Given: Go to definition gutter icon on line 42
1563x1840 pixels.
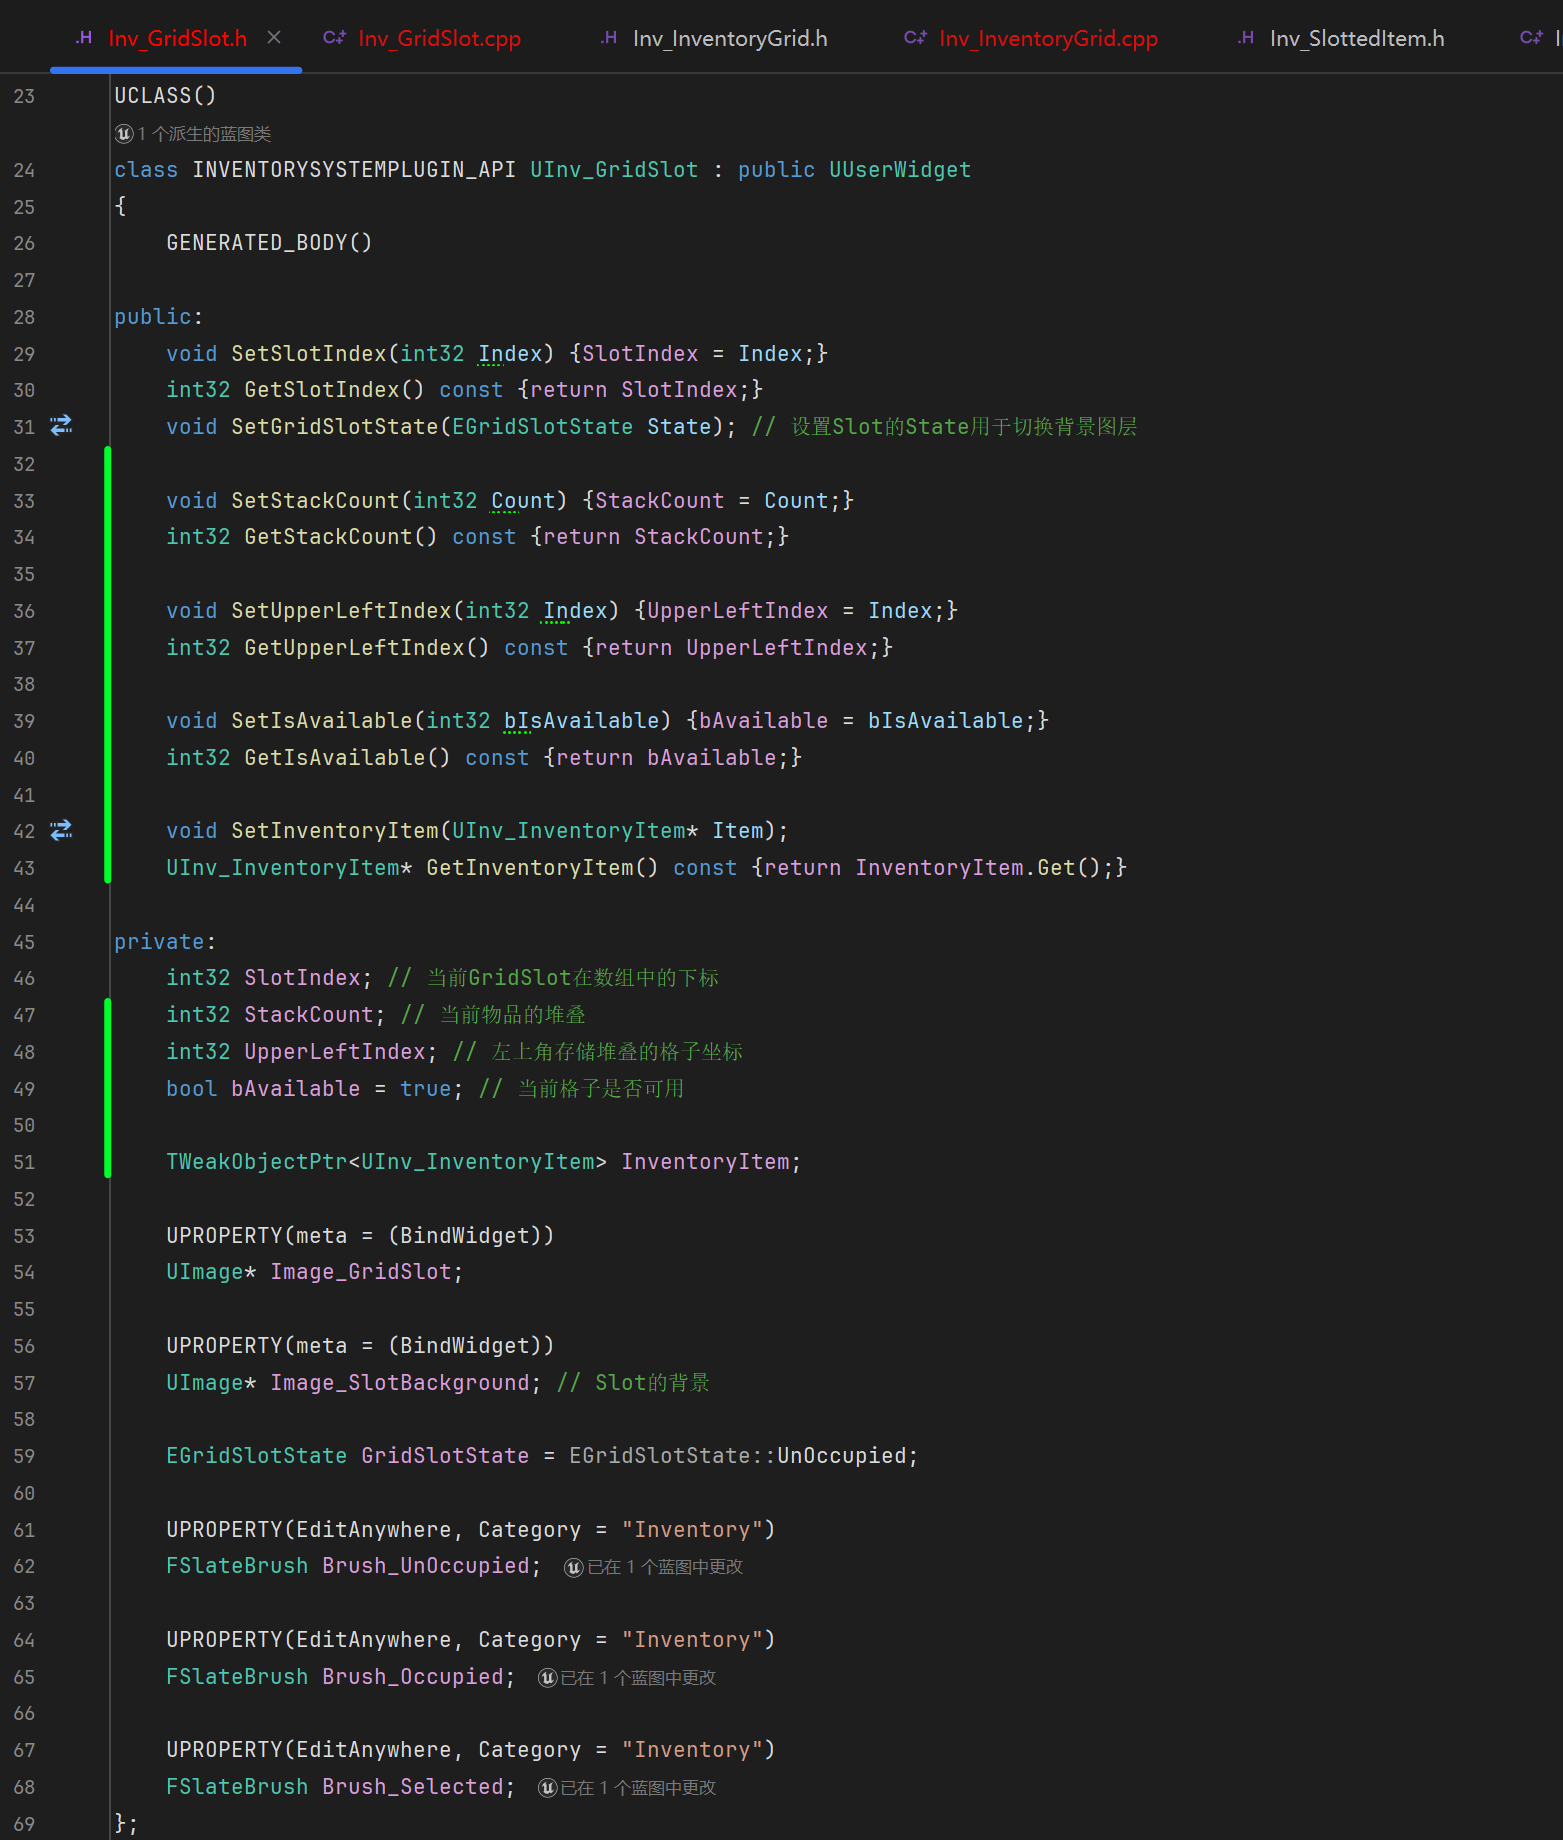Looking at the screenshot, I should point(61,830).
